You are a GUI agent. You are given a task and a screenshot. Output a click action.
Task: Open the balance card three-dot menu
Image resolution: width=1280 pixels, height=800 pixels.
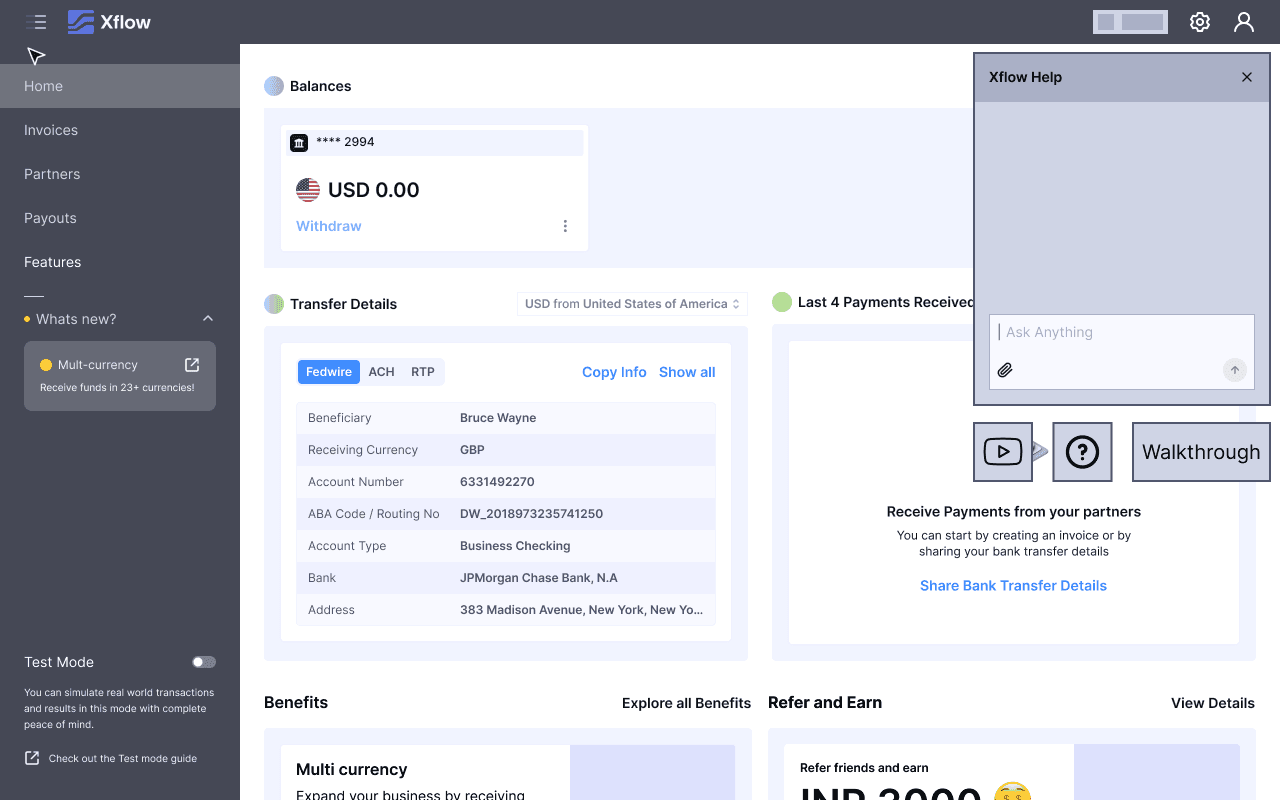click(x=565, y=226)
